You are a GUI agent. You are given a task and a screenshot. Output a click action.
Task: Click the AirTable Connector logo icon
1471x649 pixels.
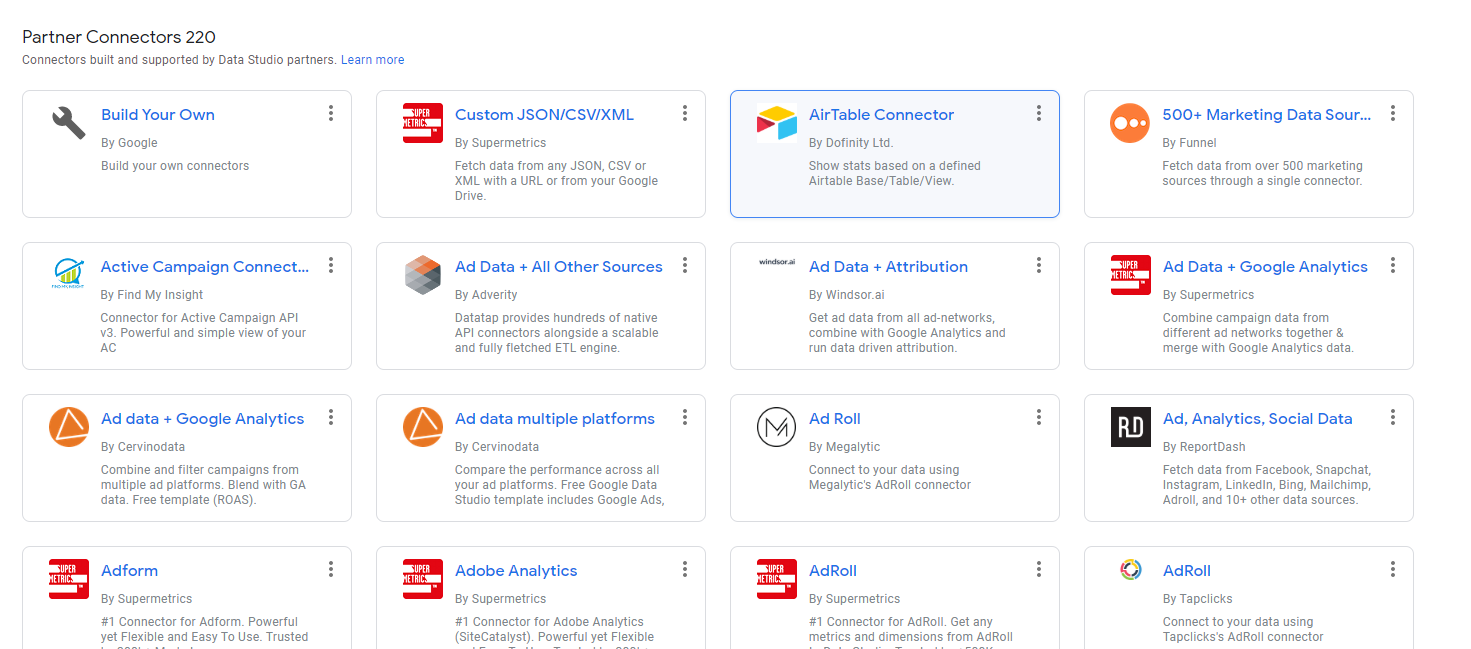tap(777, 123)
